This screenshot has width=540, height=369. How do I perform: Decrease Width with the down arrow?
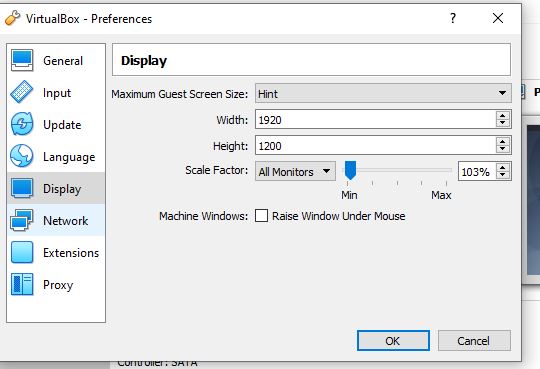point(503,123)
